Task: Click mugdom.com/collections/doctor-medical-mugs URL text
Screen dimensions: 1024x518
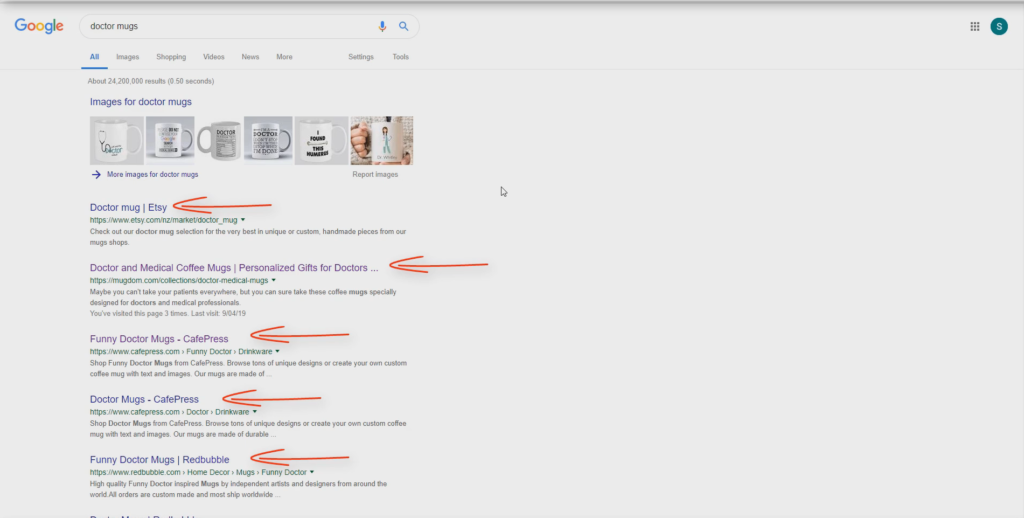Action: point(179,280)
